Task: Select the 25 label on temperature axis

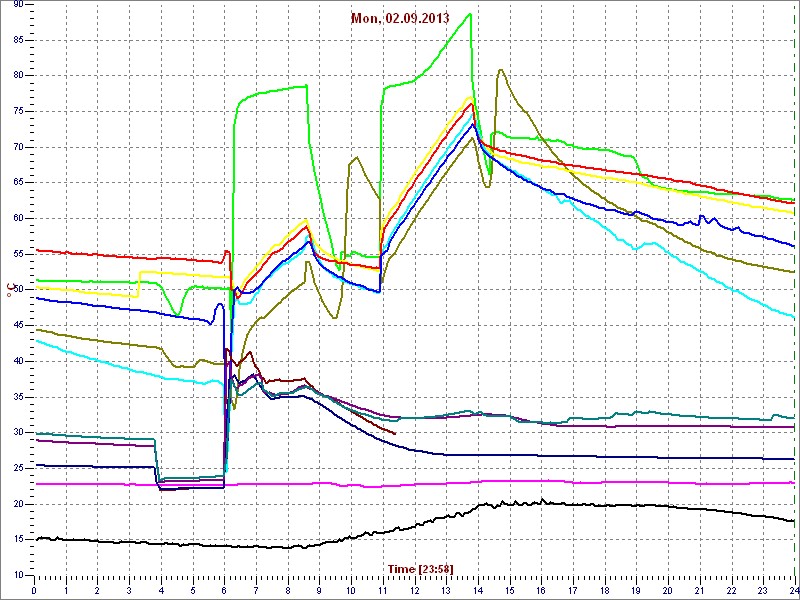Action: tap(17, 468)
